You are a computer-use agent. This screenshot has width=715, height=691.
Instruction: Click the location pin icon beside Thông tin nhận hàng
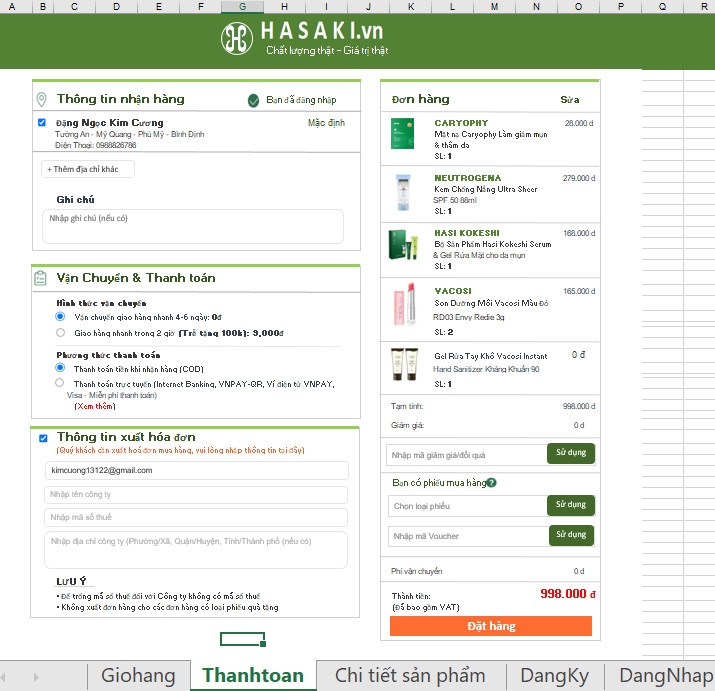(x=41, y=99)
